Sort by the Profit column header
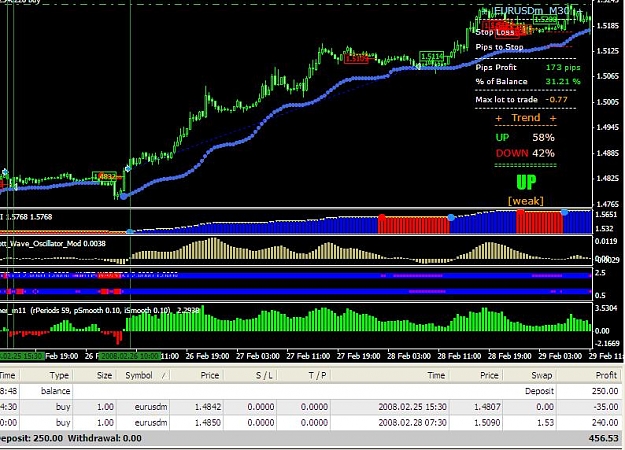This screenshot has width=625, height=450. point(606,375)
